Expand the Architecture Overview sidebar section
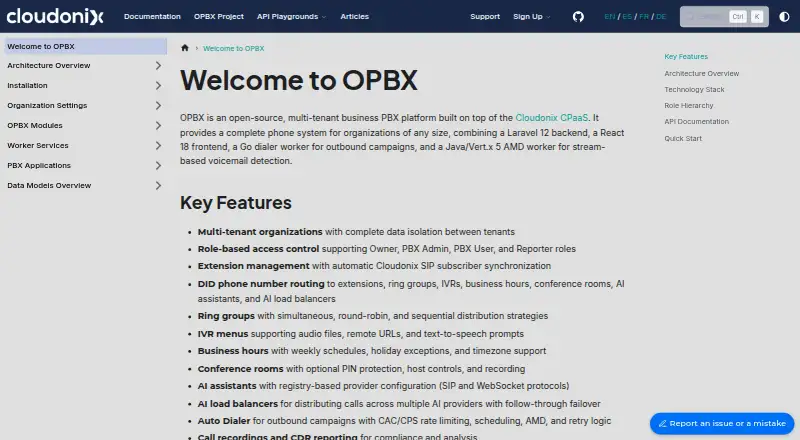 coord(158,65)
